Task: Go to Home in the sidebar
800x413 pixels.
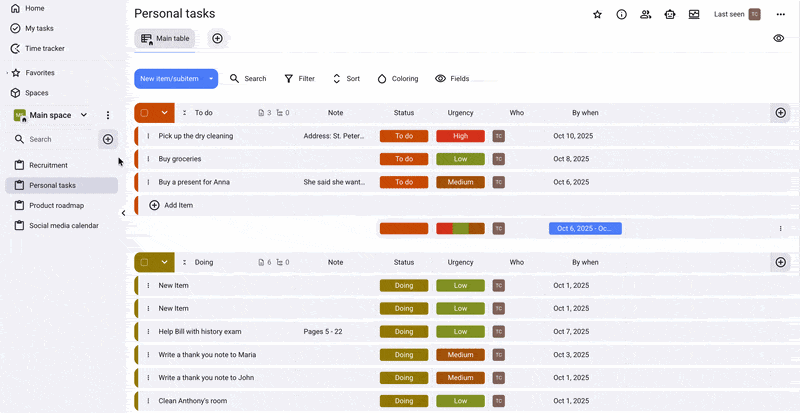Action: 28,8
